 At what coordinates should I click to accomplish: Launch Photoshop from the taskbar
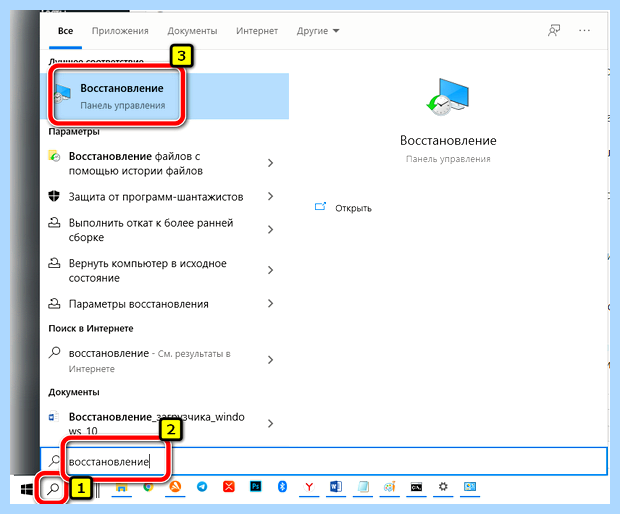(x=256, y=487)
